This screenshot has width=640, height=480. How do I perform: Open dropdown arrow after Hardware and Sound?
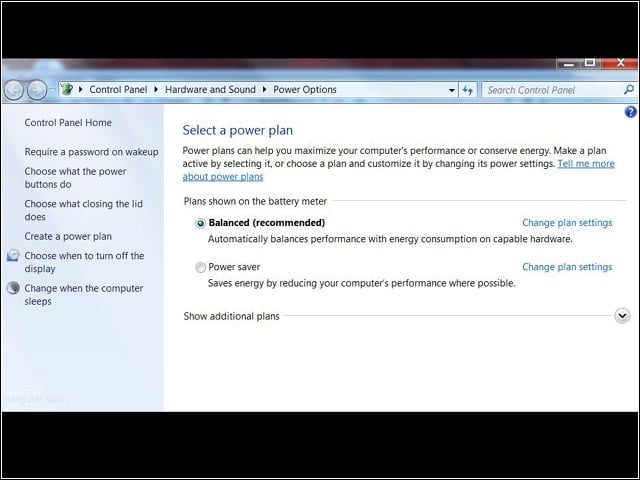264,89
